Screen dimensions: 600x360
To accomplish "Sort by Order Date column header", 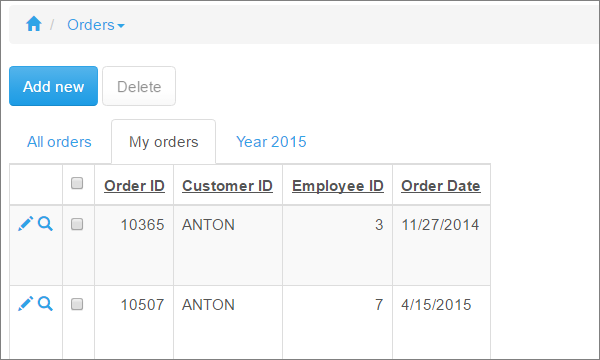I will point(441,186).
